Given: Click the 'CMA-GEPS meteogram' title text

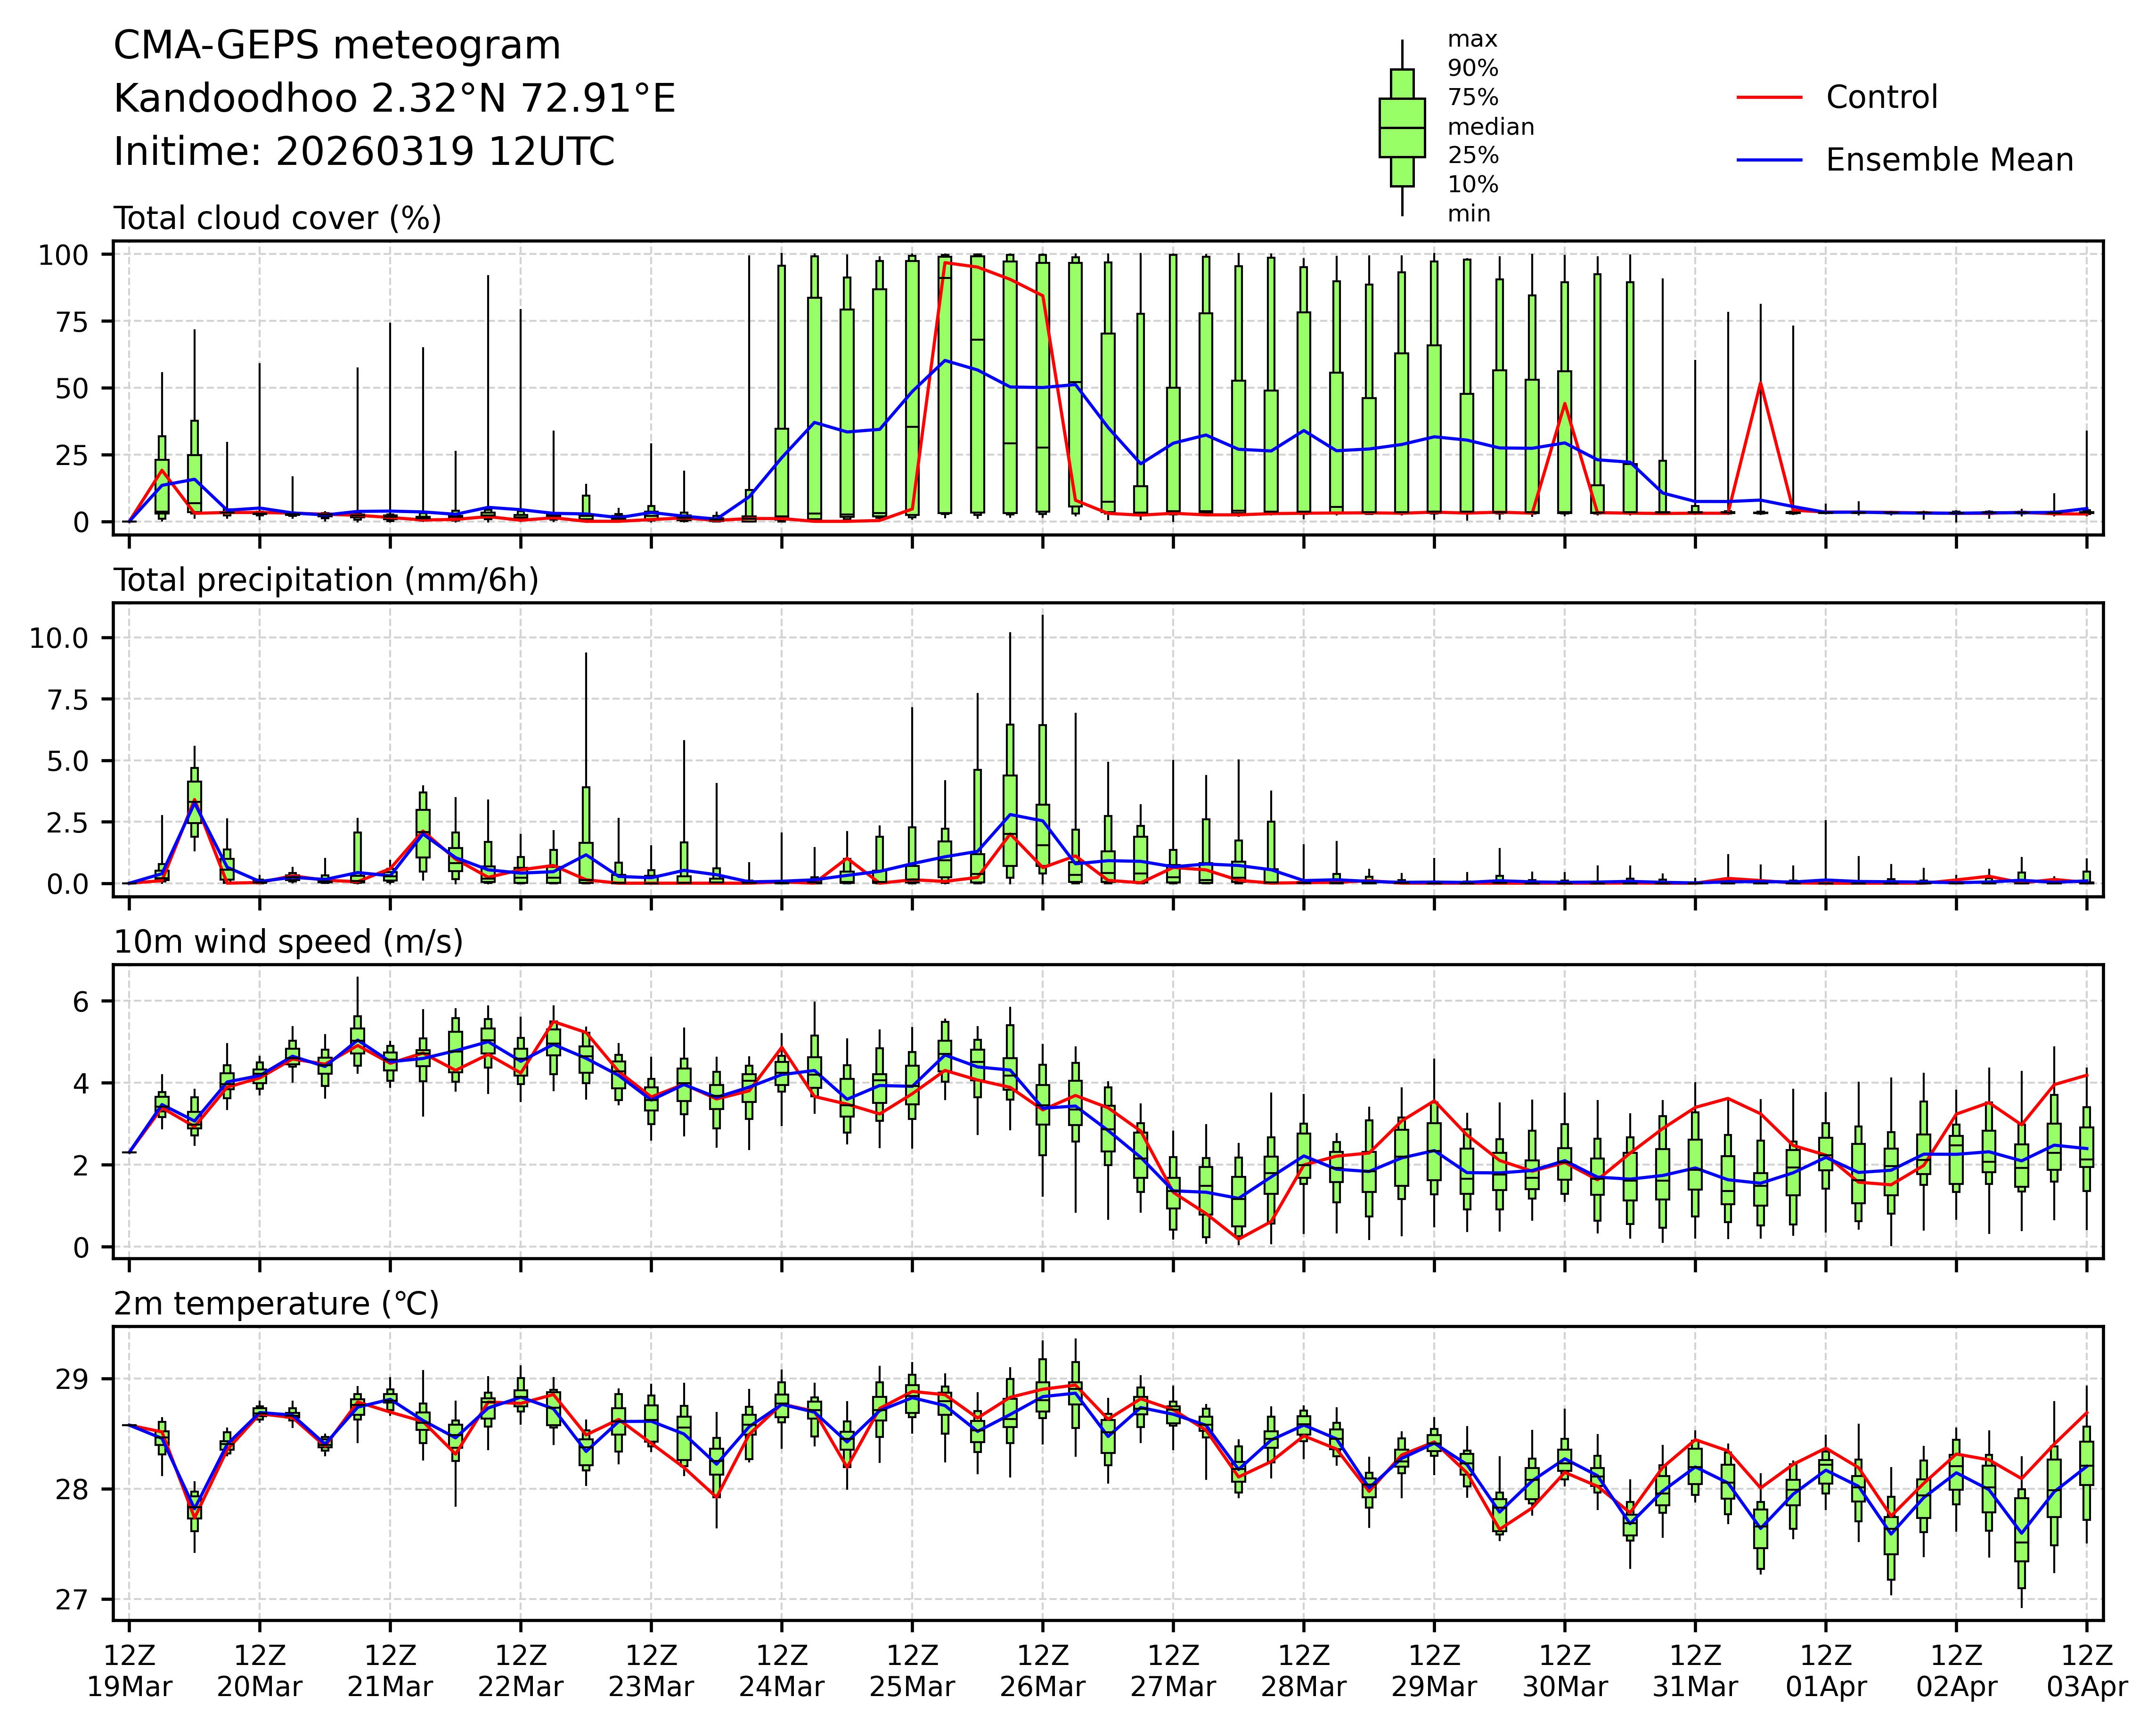Looking at the screenshot, I should [337, 46].
